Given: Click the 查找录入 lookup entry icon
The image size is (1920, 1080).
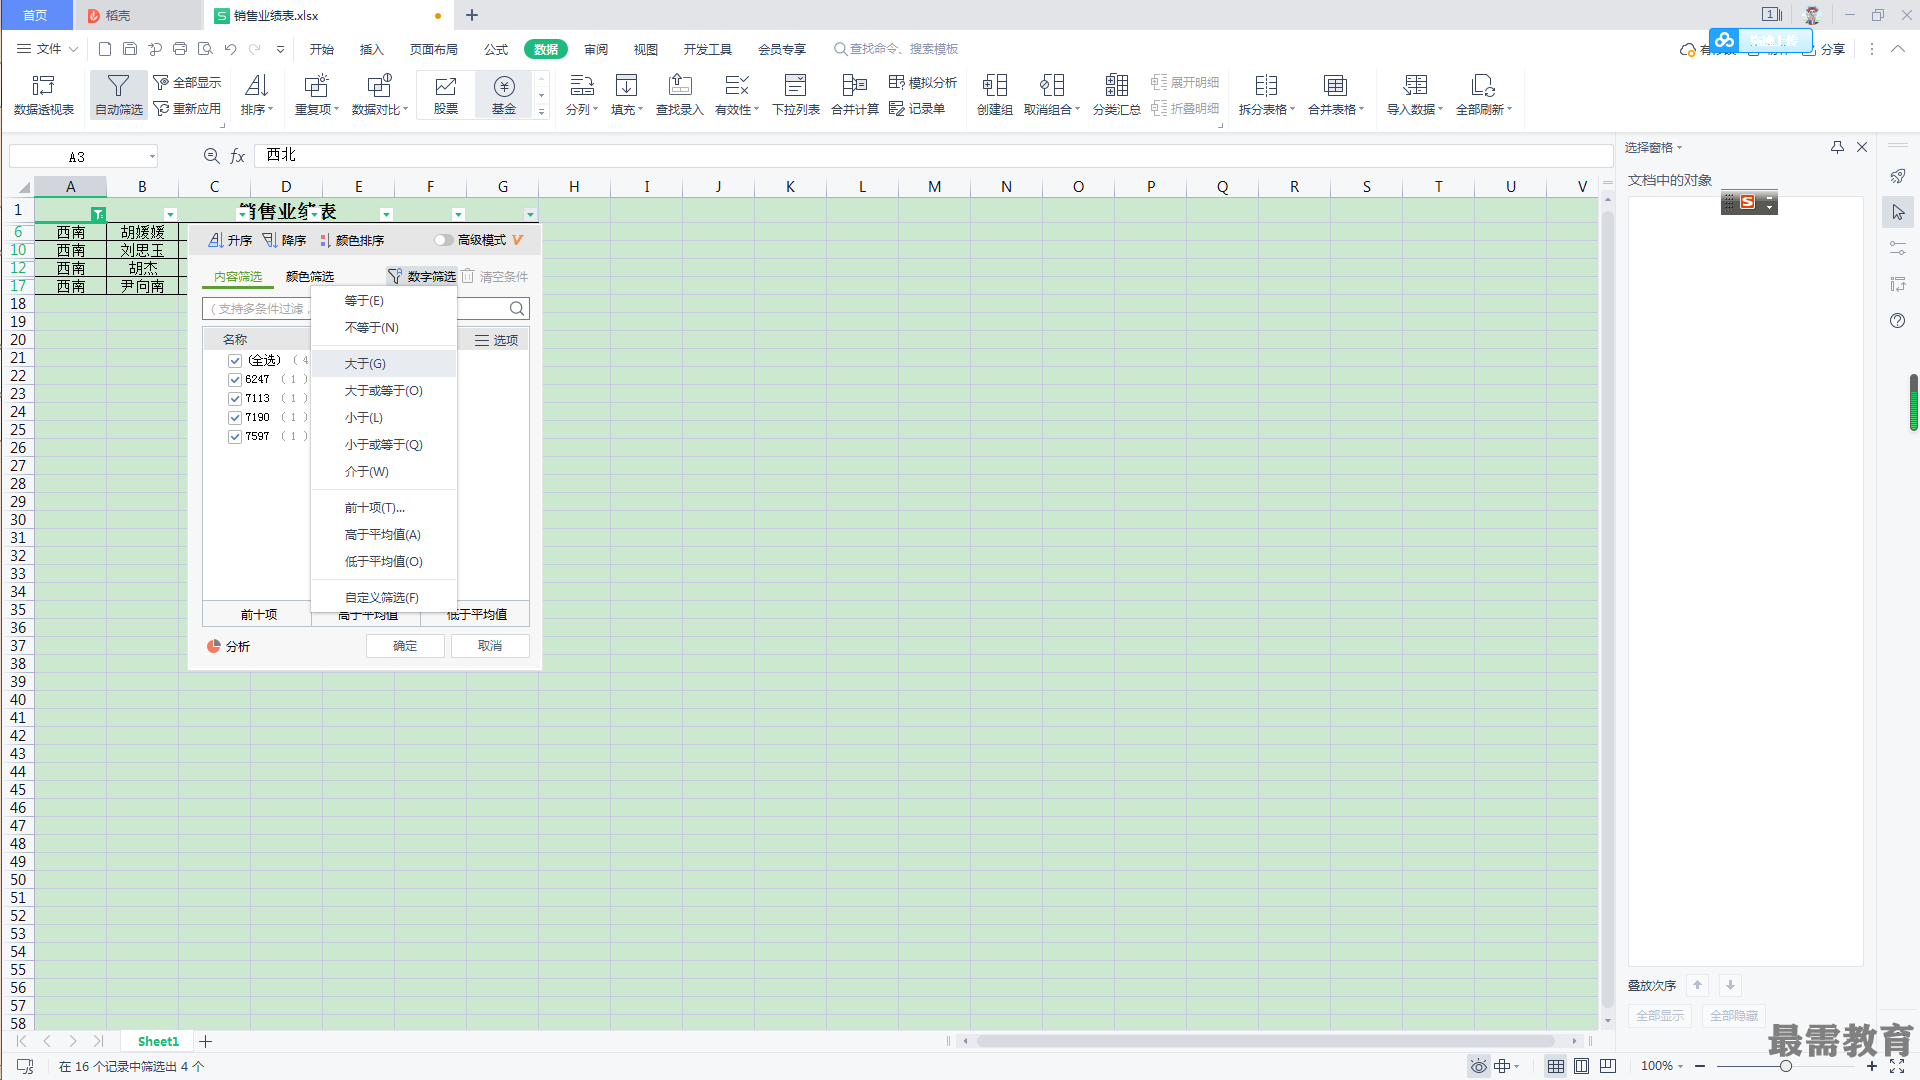Looking at the screenshot, I should click(x=680, y=95).
